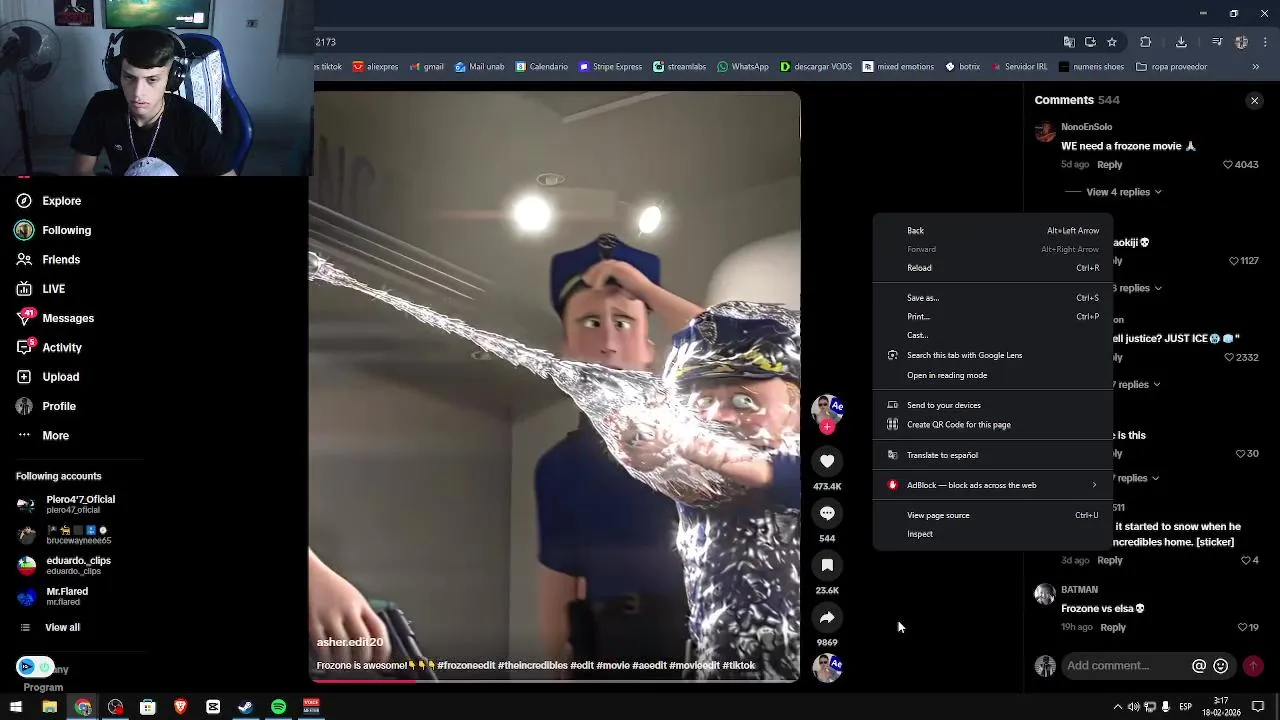Select Cast... in the context menu

click(x=993, y=335)
